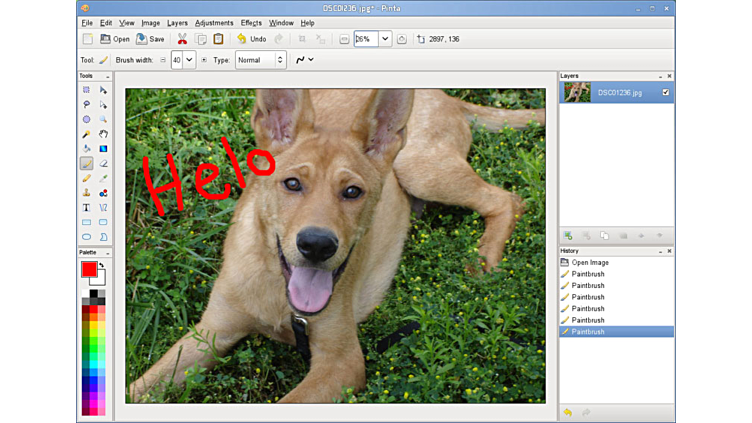
Task: Select the Eraser tool
Action: (103, 164)
